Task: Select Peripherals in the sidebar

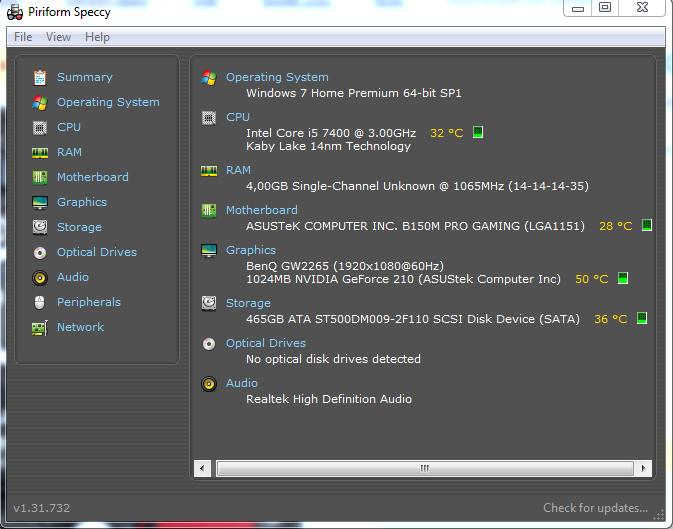Action: click(x=89, y=302)
